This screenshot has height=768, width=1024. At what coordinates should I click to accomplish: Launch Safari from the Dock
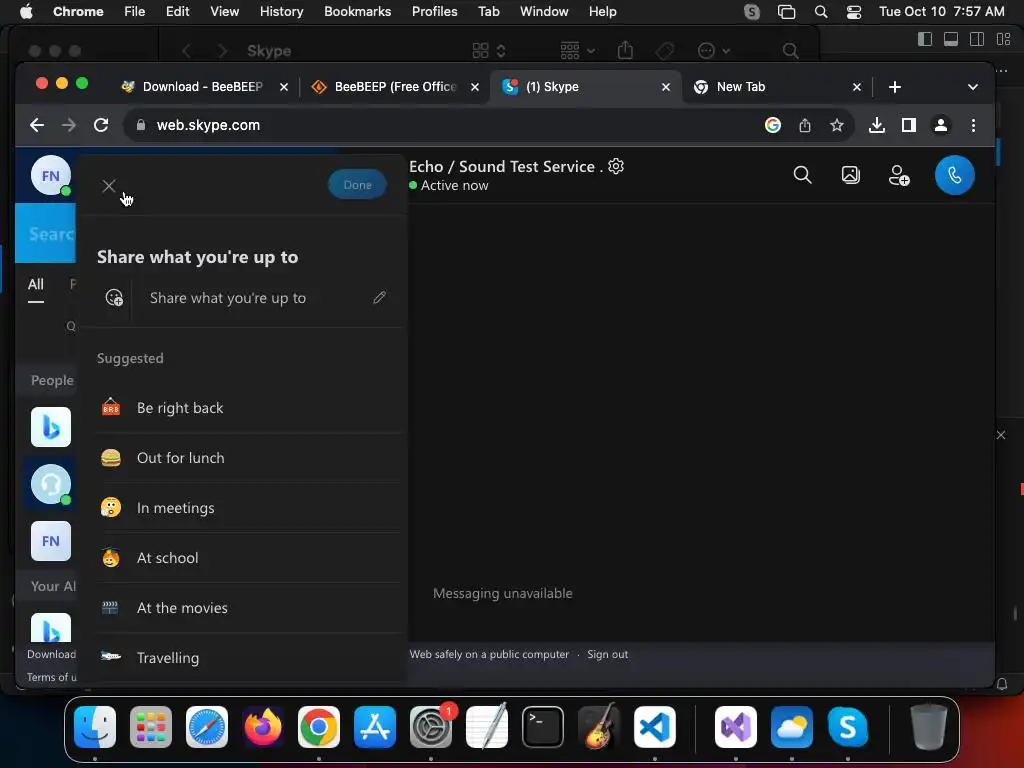[207, 727]
